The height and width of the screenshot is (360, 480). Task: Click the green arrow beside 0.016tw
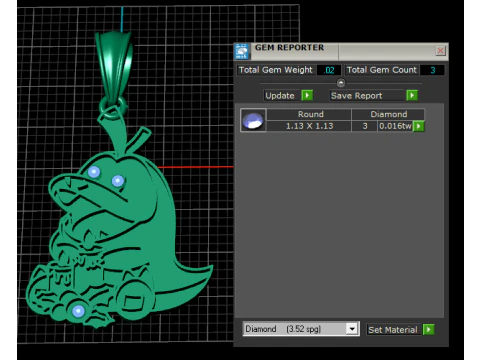coord(419,126)
